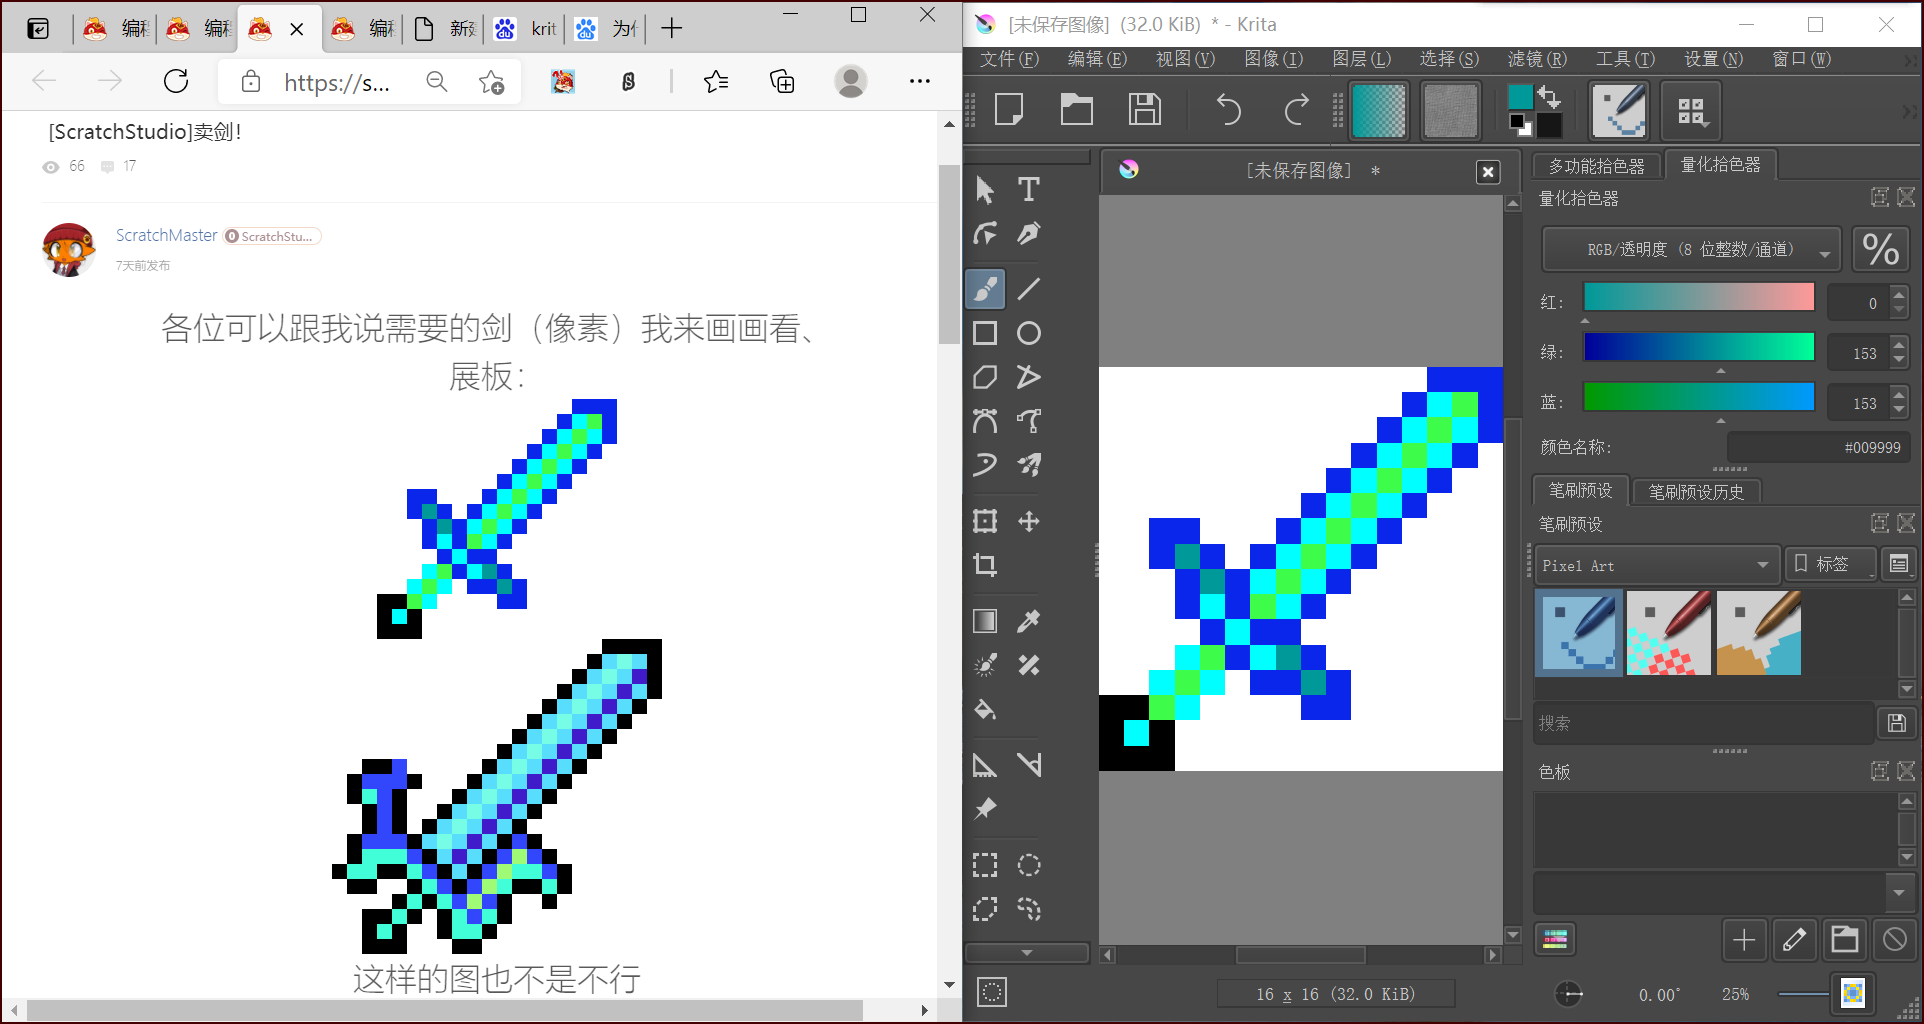Screen dimensions: 1924x1024
Task: Open browser settings and more menu
Action: click(920, 81)
